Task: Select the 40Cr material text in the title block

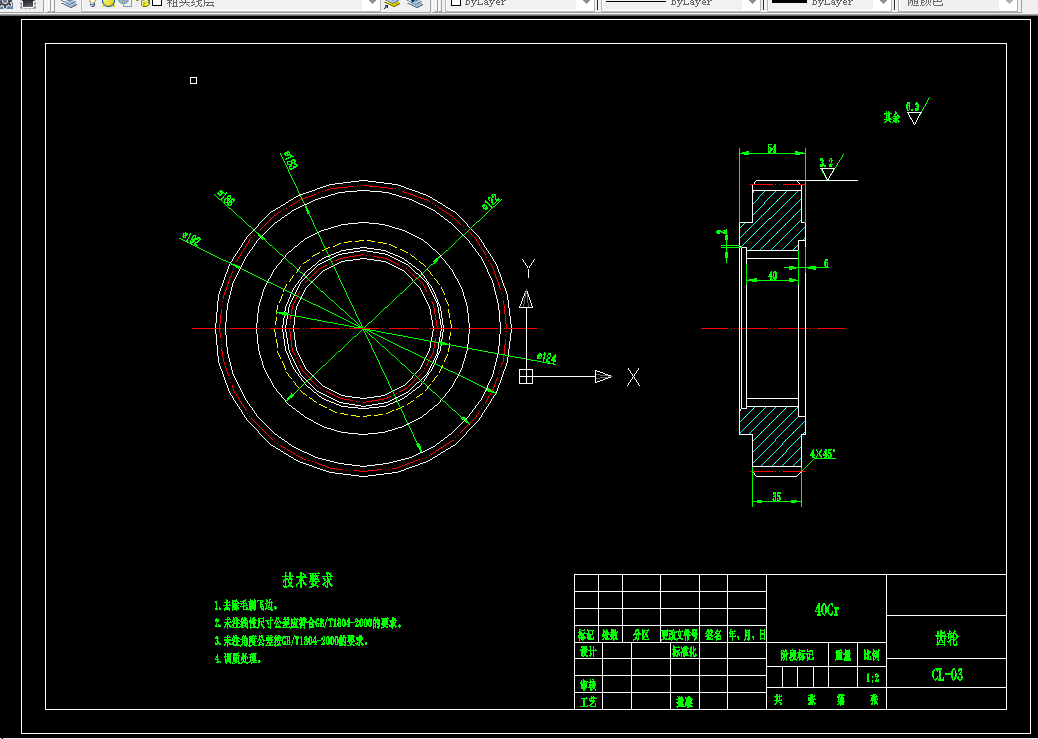Action: 827,610
